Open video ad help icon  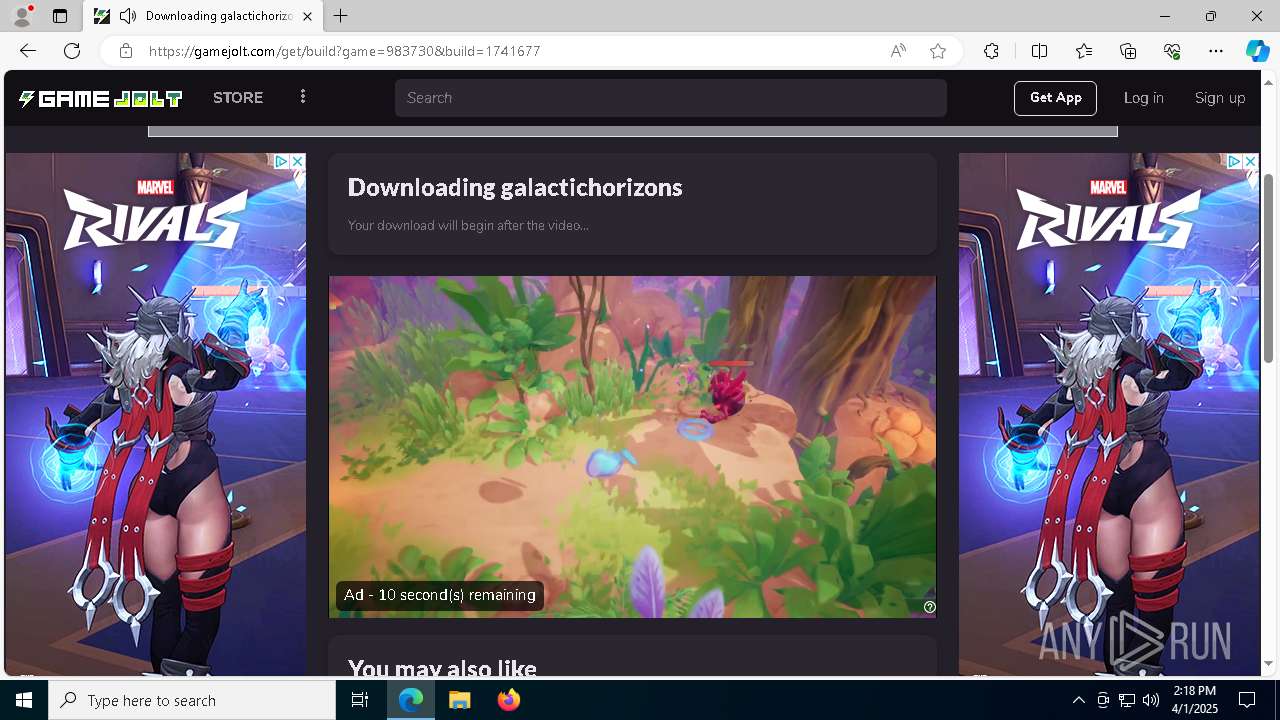[930, 607]
